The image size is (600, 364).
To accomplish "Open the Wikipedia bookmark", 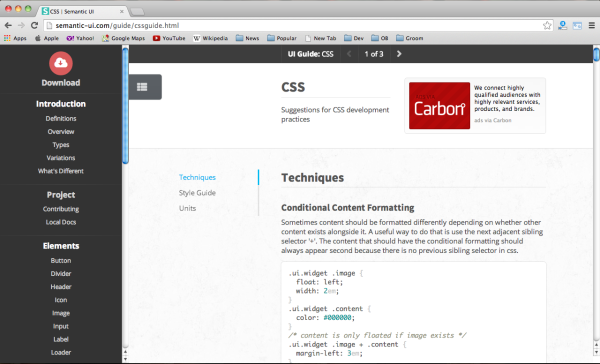I will pyautogui.click(x=210, y=38).
